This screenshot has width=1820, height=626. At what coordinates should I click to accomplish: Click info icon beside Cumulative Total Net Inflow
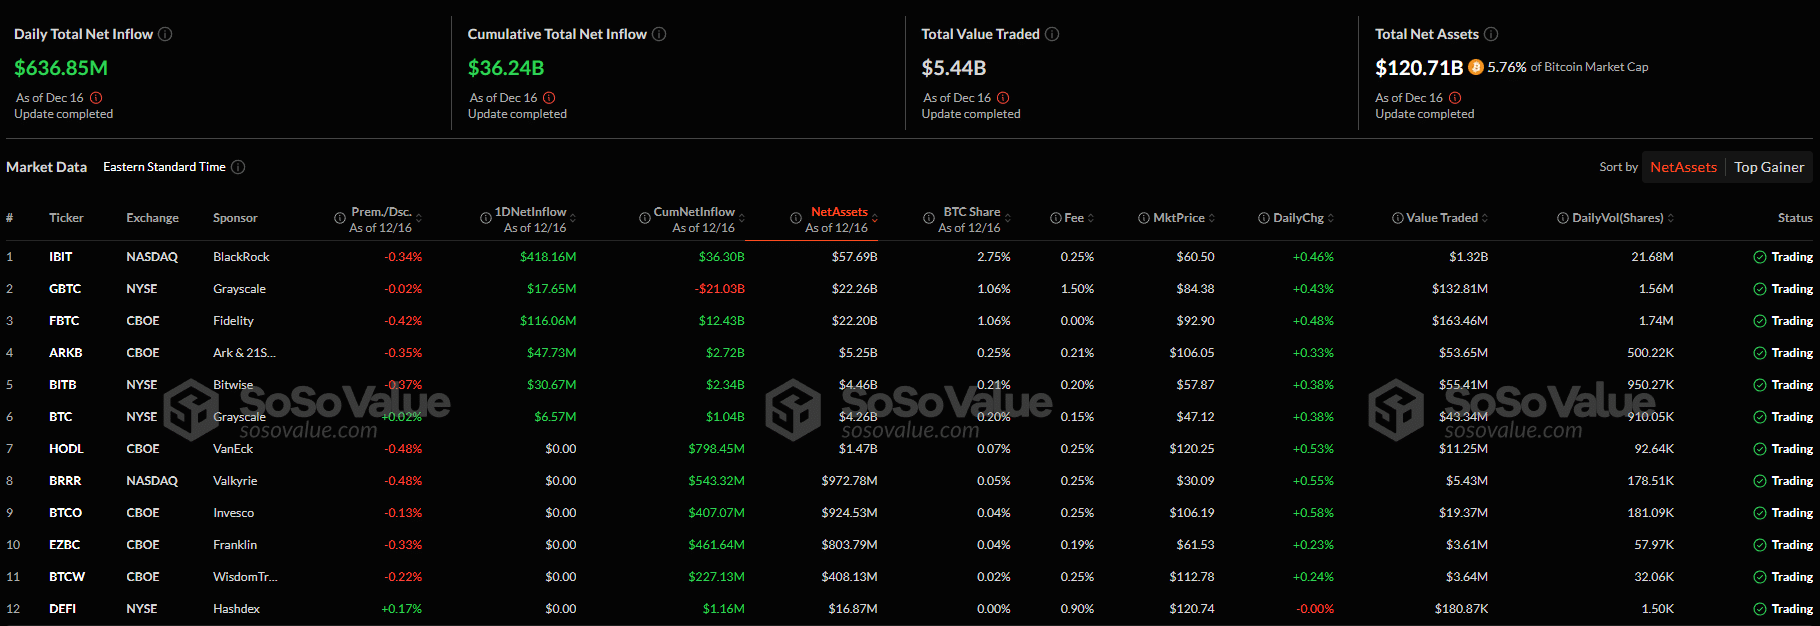tap(660, 34)
